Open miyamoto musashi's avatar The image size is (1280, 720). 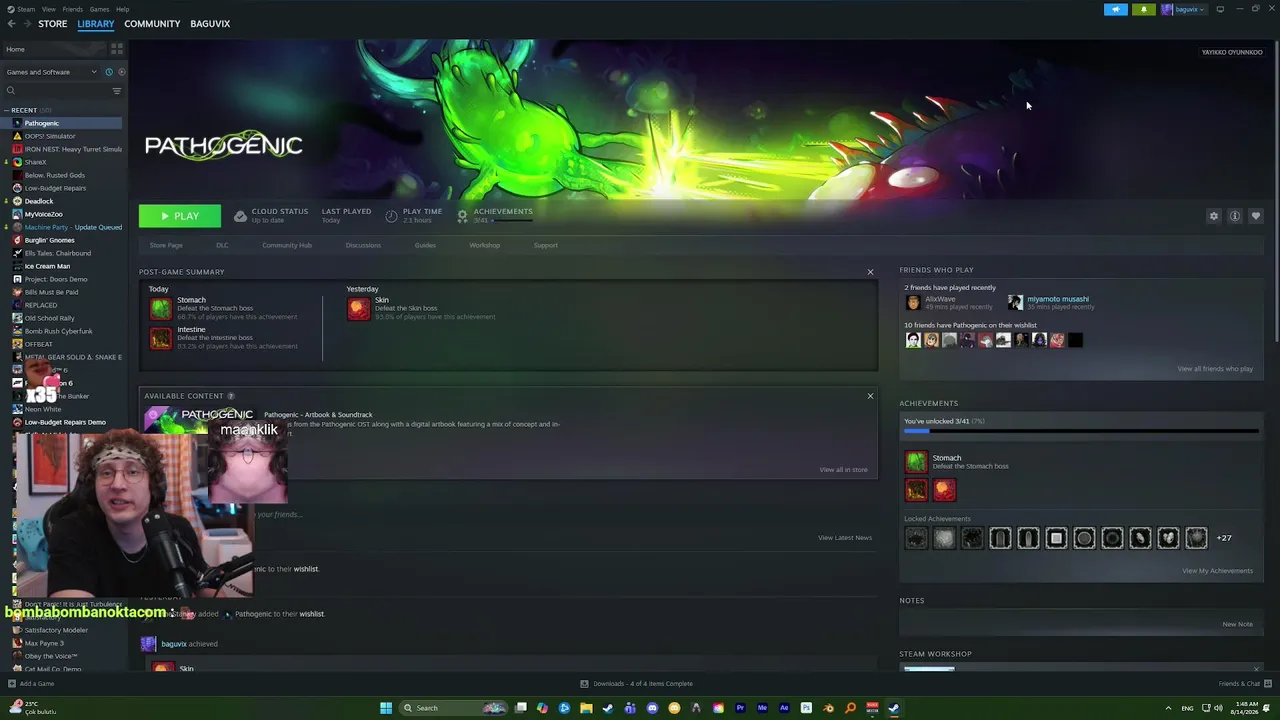click(1015, 303)
